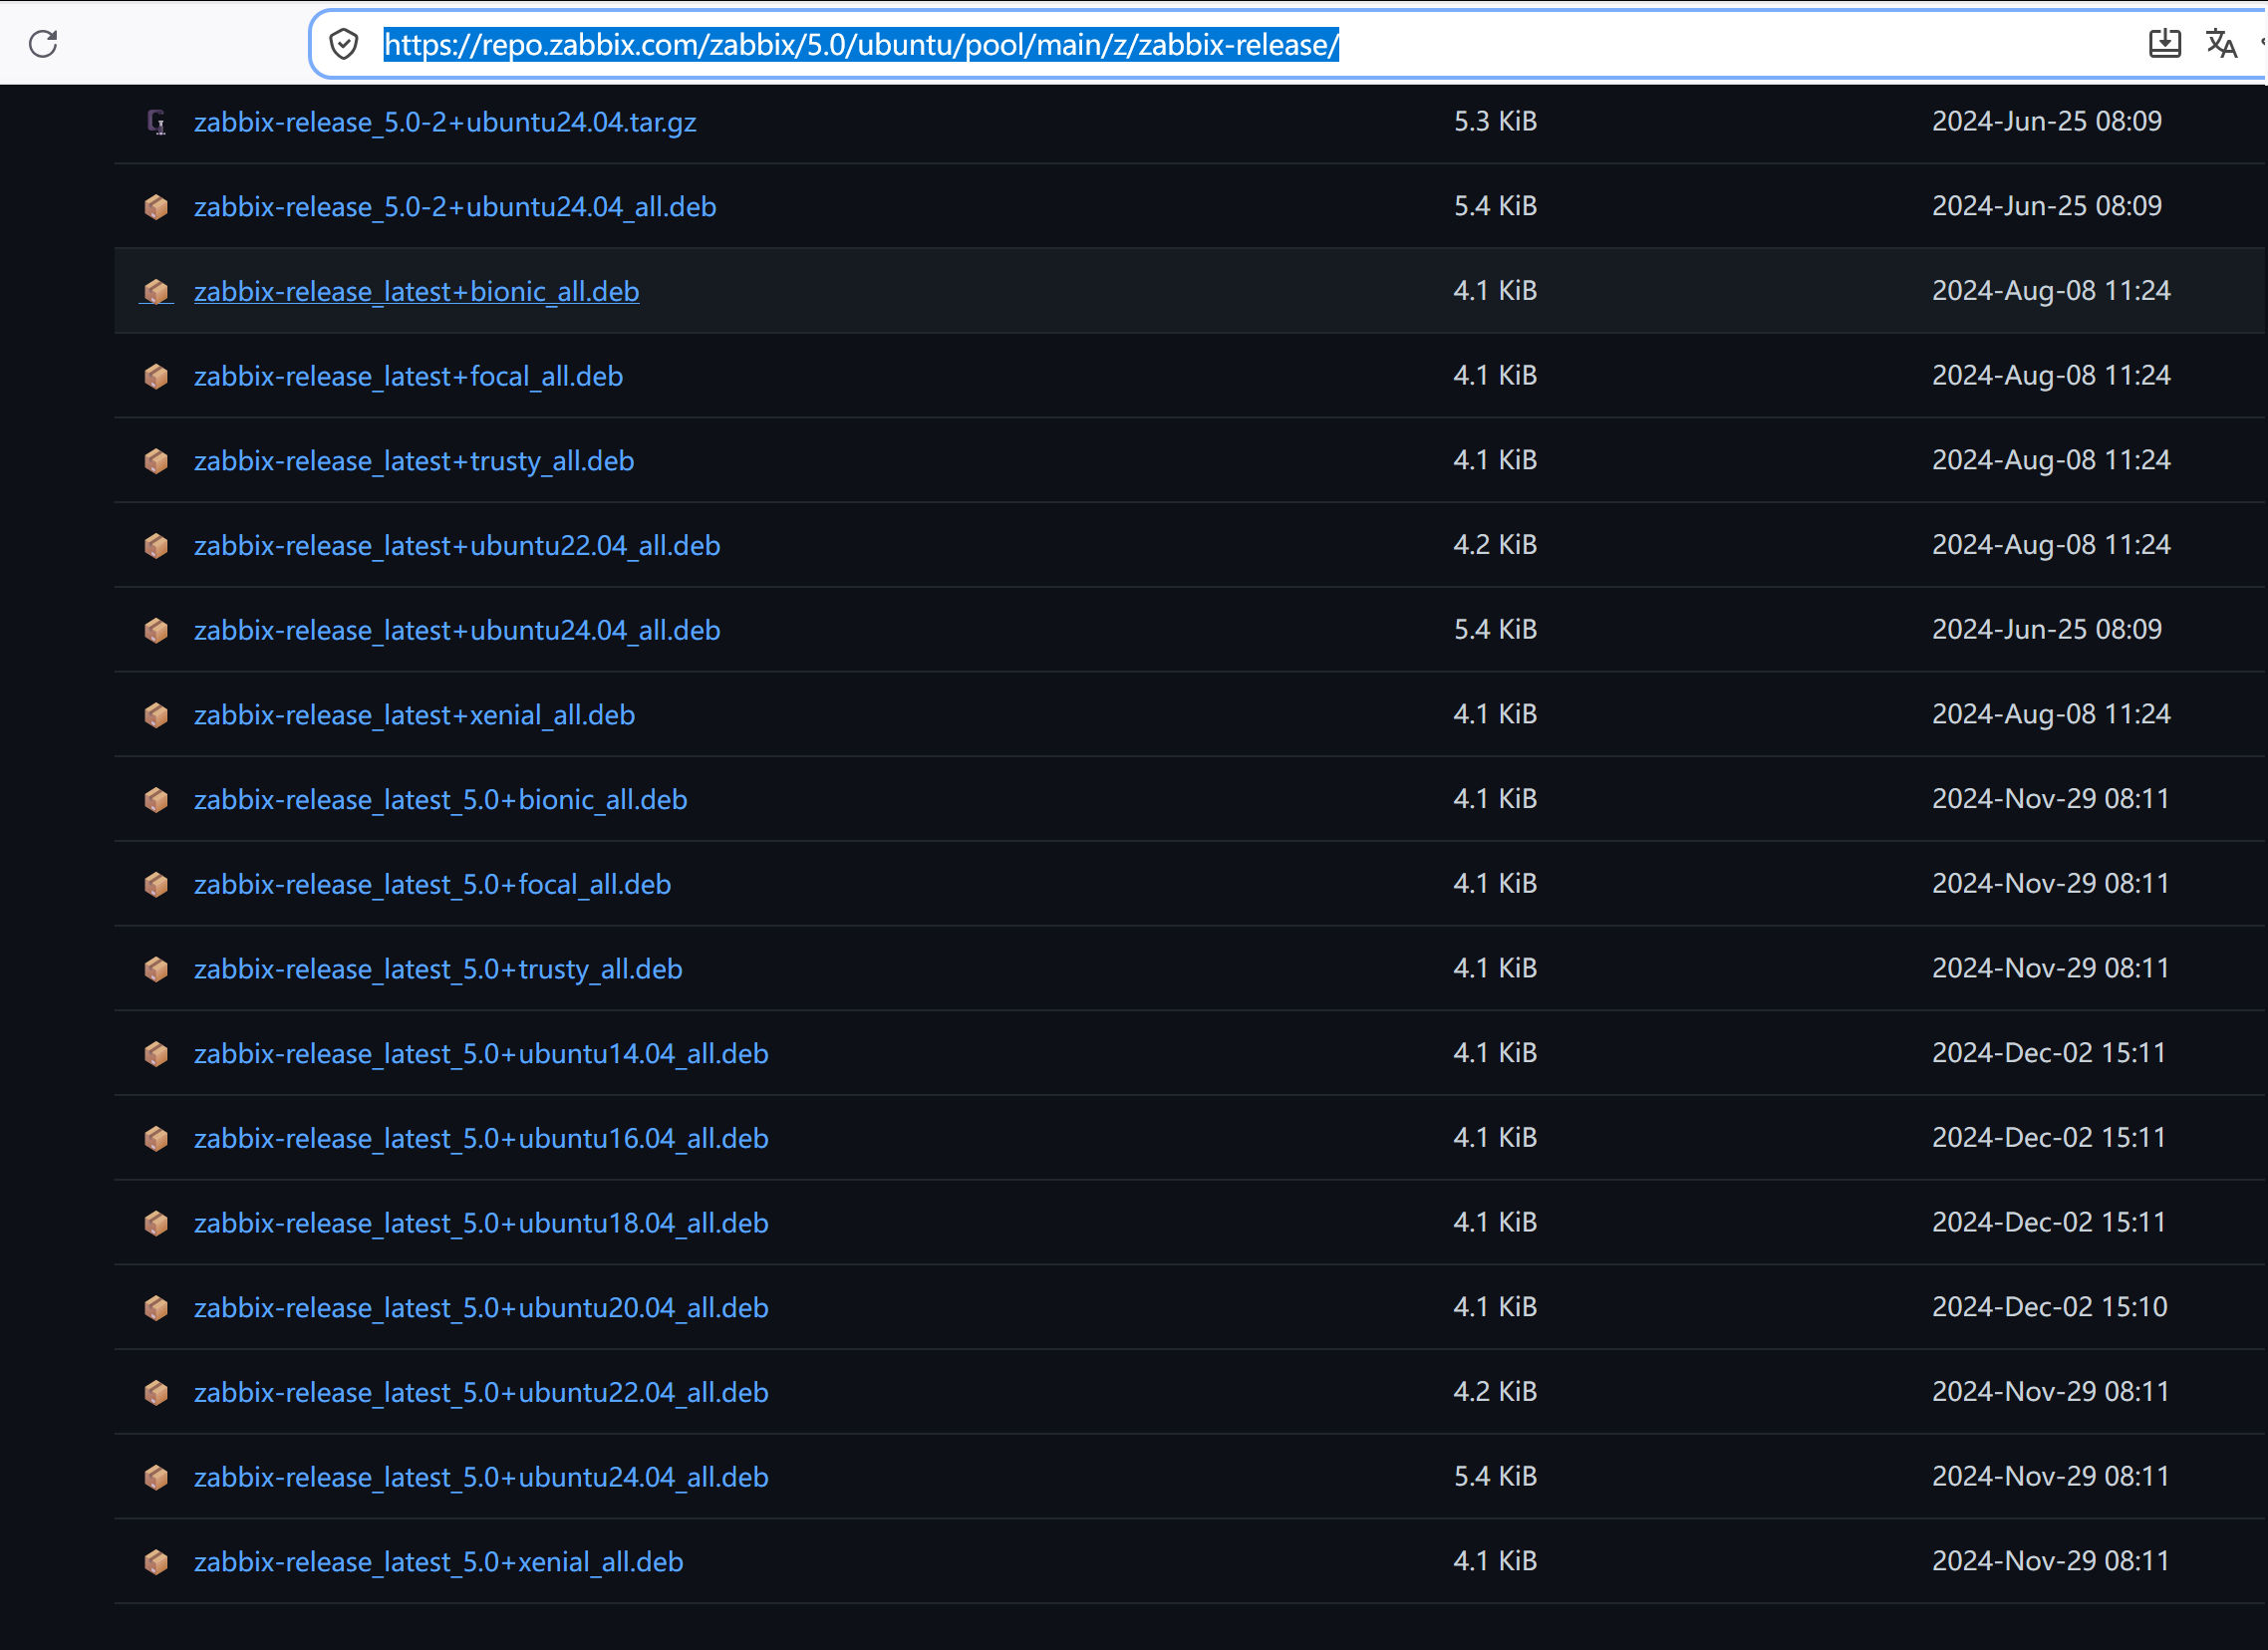Click package icon for zabbix-release_latest_5.0+ubuntu16.04_all.deb
Viewport: 2268px width, 1650px height.
tap(156, 1138)
